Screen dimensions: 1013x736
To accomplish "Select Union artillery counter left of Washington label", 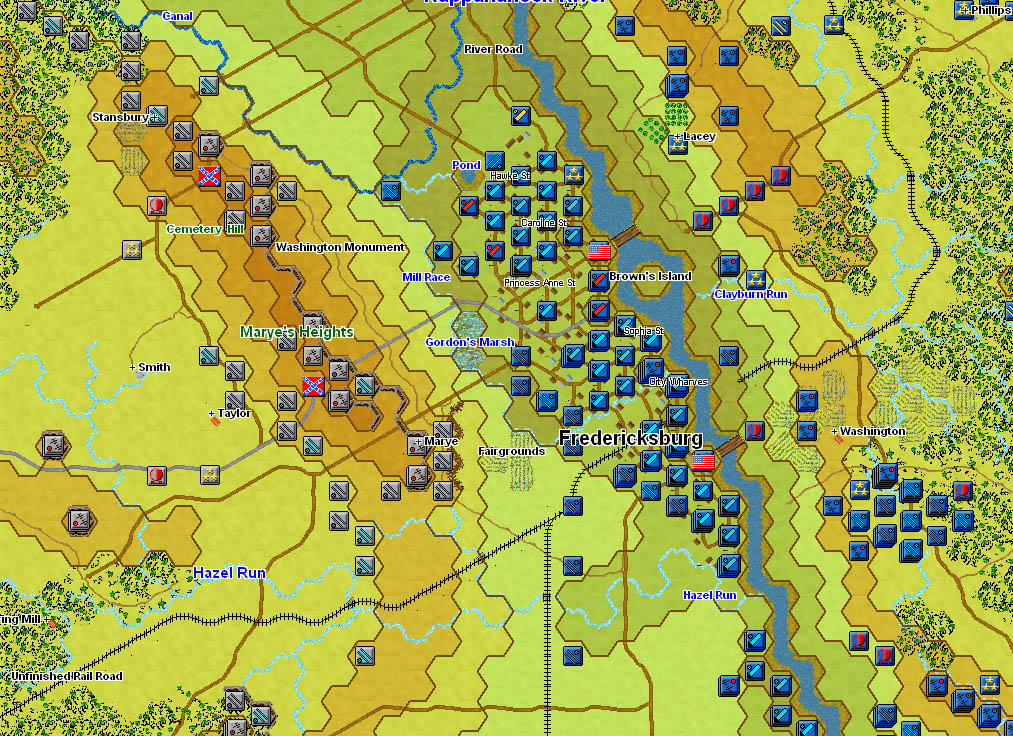I will pyautogui.click(x=807, y=430).
